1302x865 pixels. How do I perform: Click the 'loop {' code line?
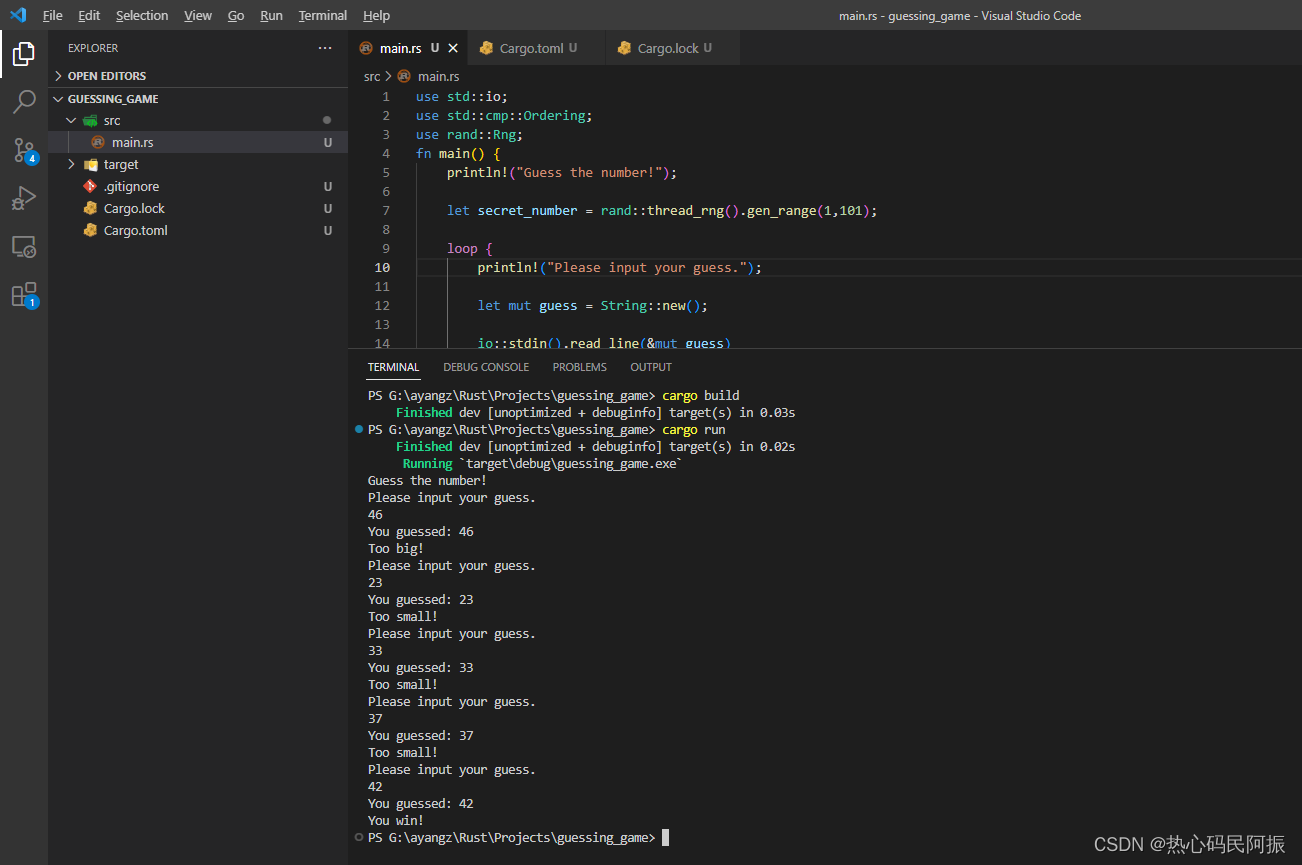click(x=469, y=249)
